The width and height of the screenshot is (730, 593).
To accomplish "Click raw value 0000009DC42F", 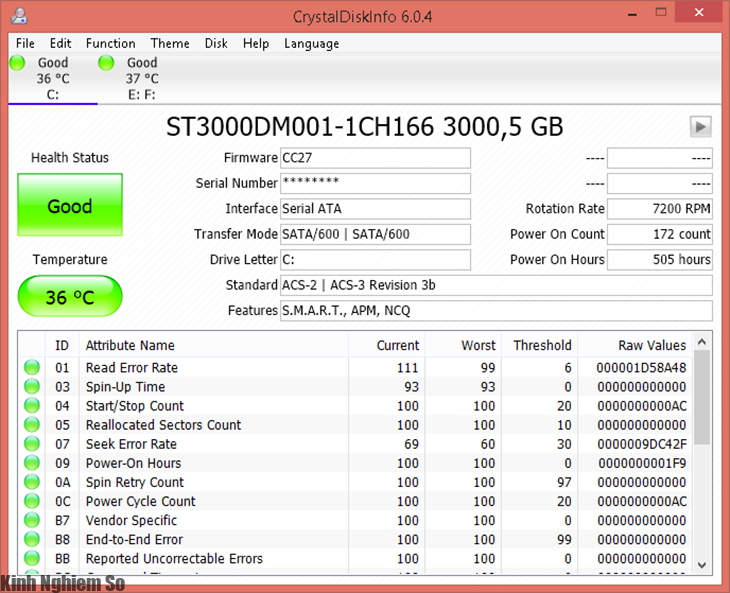I will pyautogui.click(x=642, y=444).
